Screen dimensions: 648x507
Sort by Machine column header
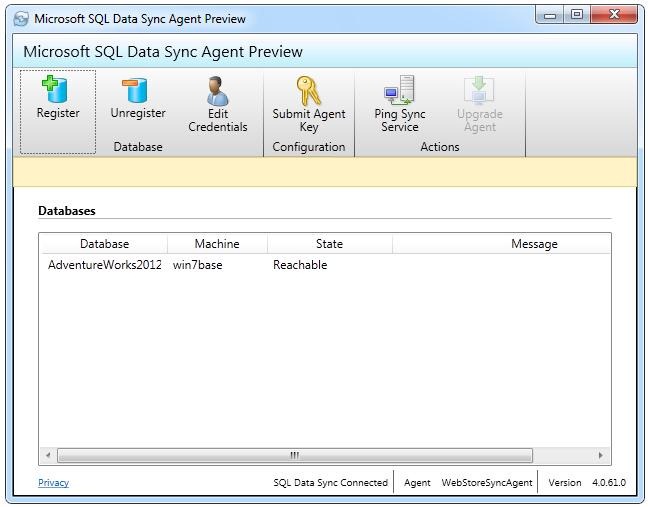tap(217, 244)
